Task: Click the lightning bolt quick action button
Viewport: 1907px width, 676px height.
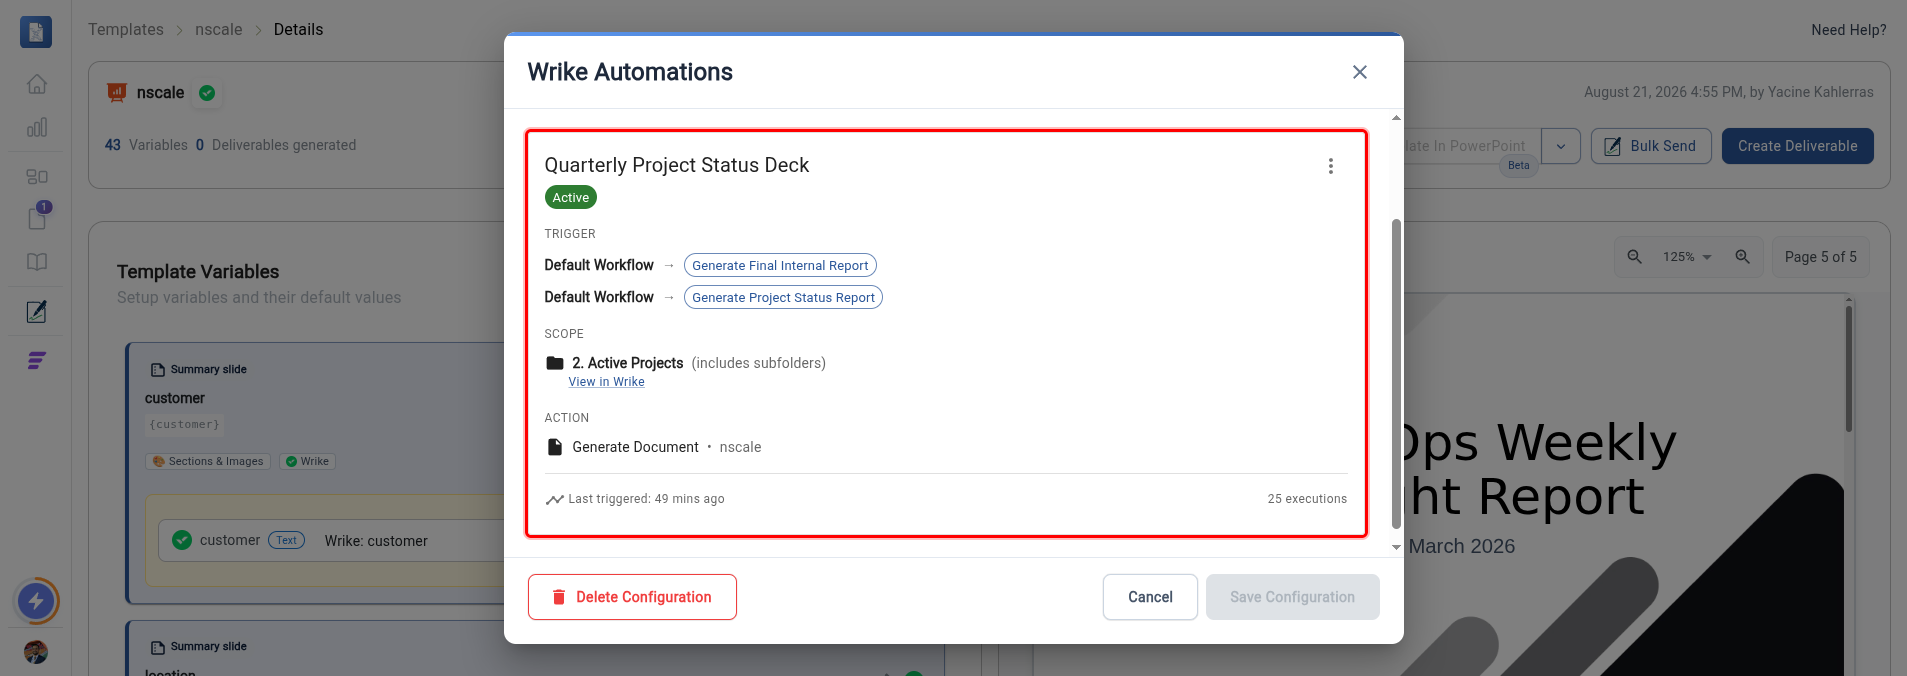Action: click(x=37, y=601)
